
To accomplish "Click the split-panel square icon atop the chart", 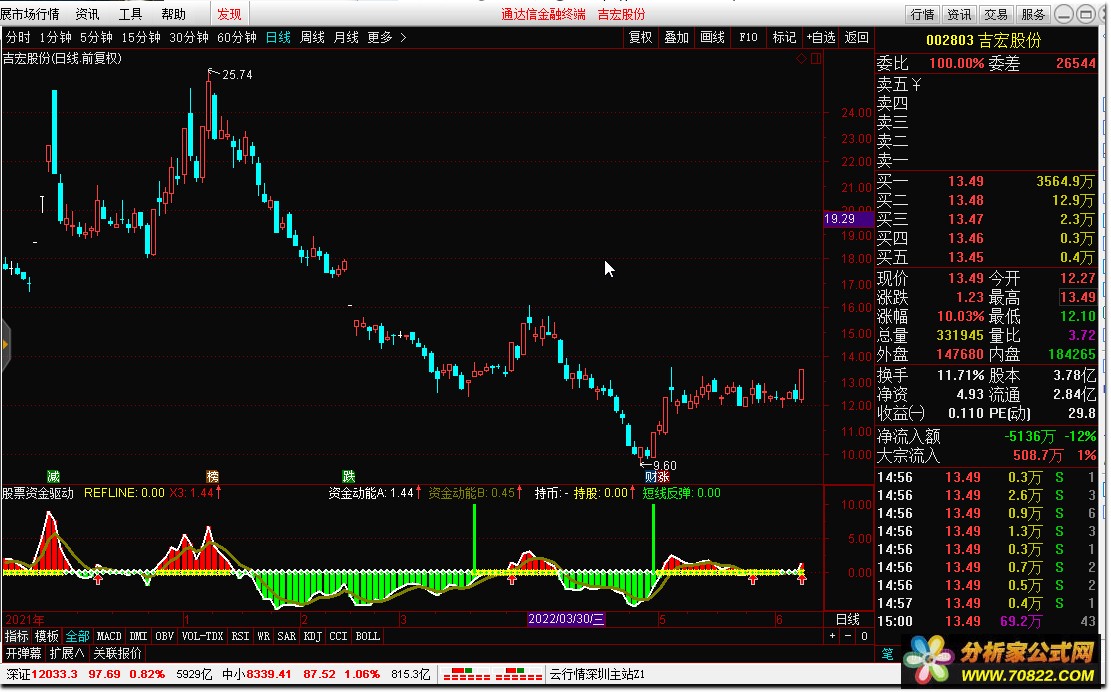I will [x=816, y=59].
